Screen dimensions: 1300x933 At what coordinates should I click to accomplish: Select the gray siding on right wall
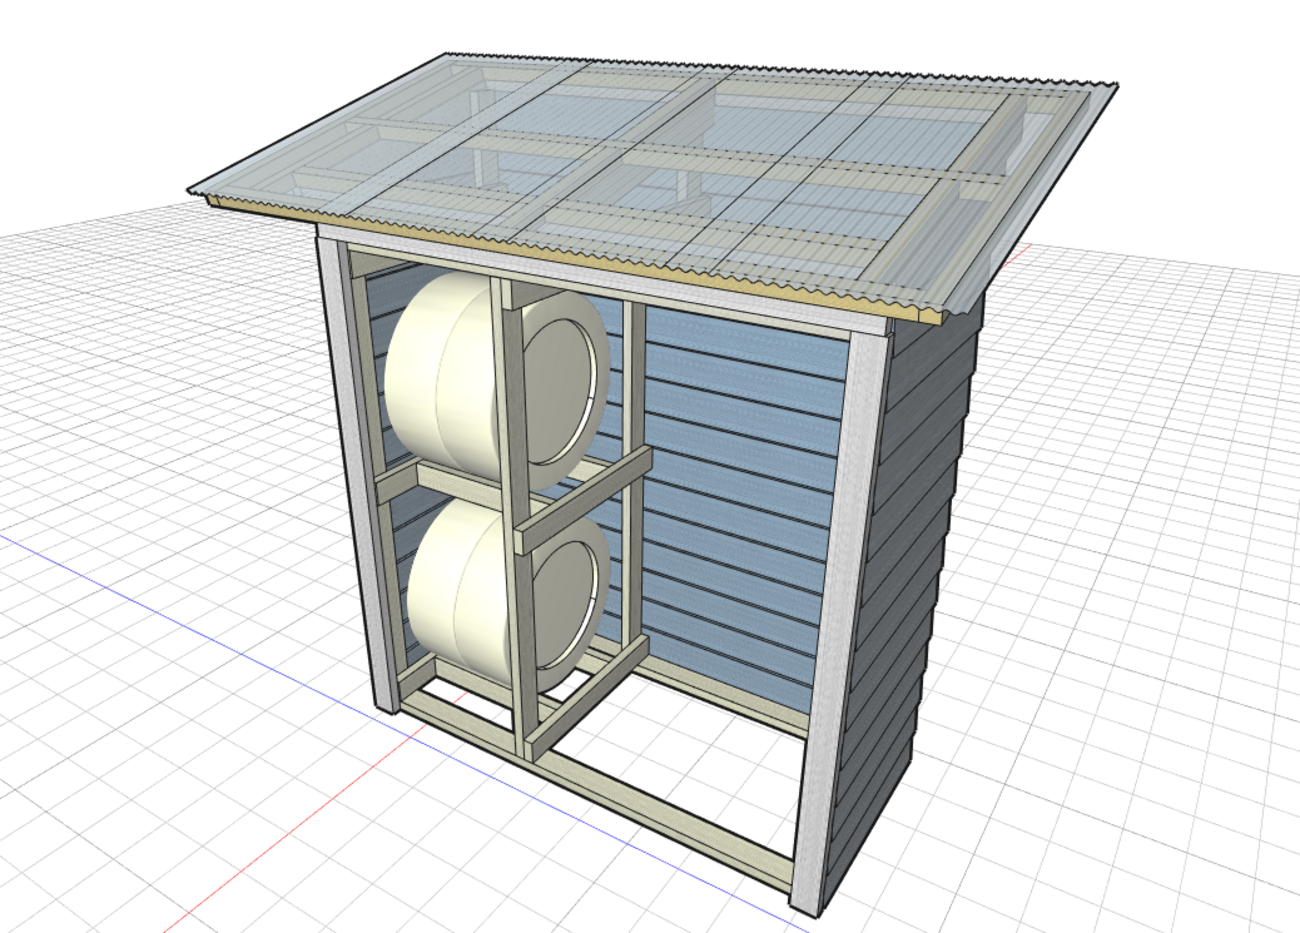(x=910, y=560)
